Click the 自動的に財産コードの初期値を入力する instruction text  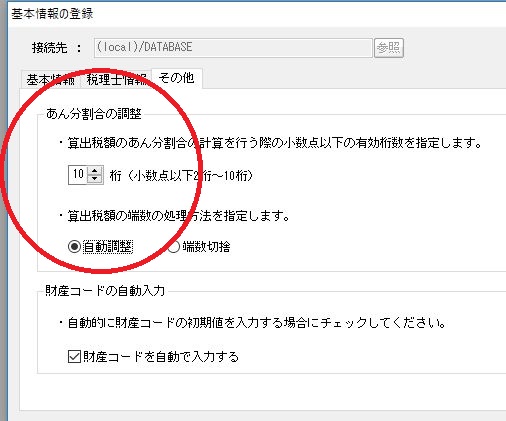(x=257, y=323)
